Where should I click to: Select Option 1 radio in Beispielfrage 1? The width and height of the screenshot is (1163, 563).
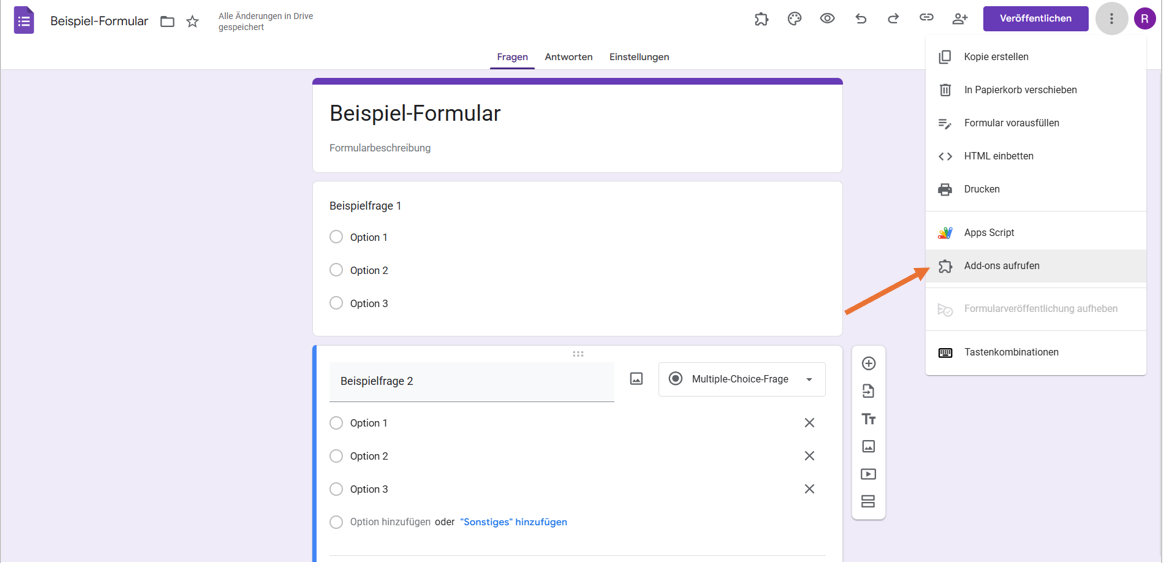tap(336, 237)
